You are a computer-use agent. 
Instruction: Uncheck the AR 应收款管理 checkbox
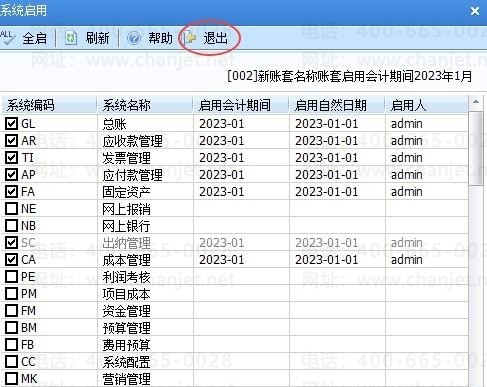pos(11,141)
